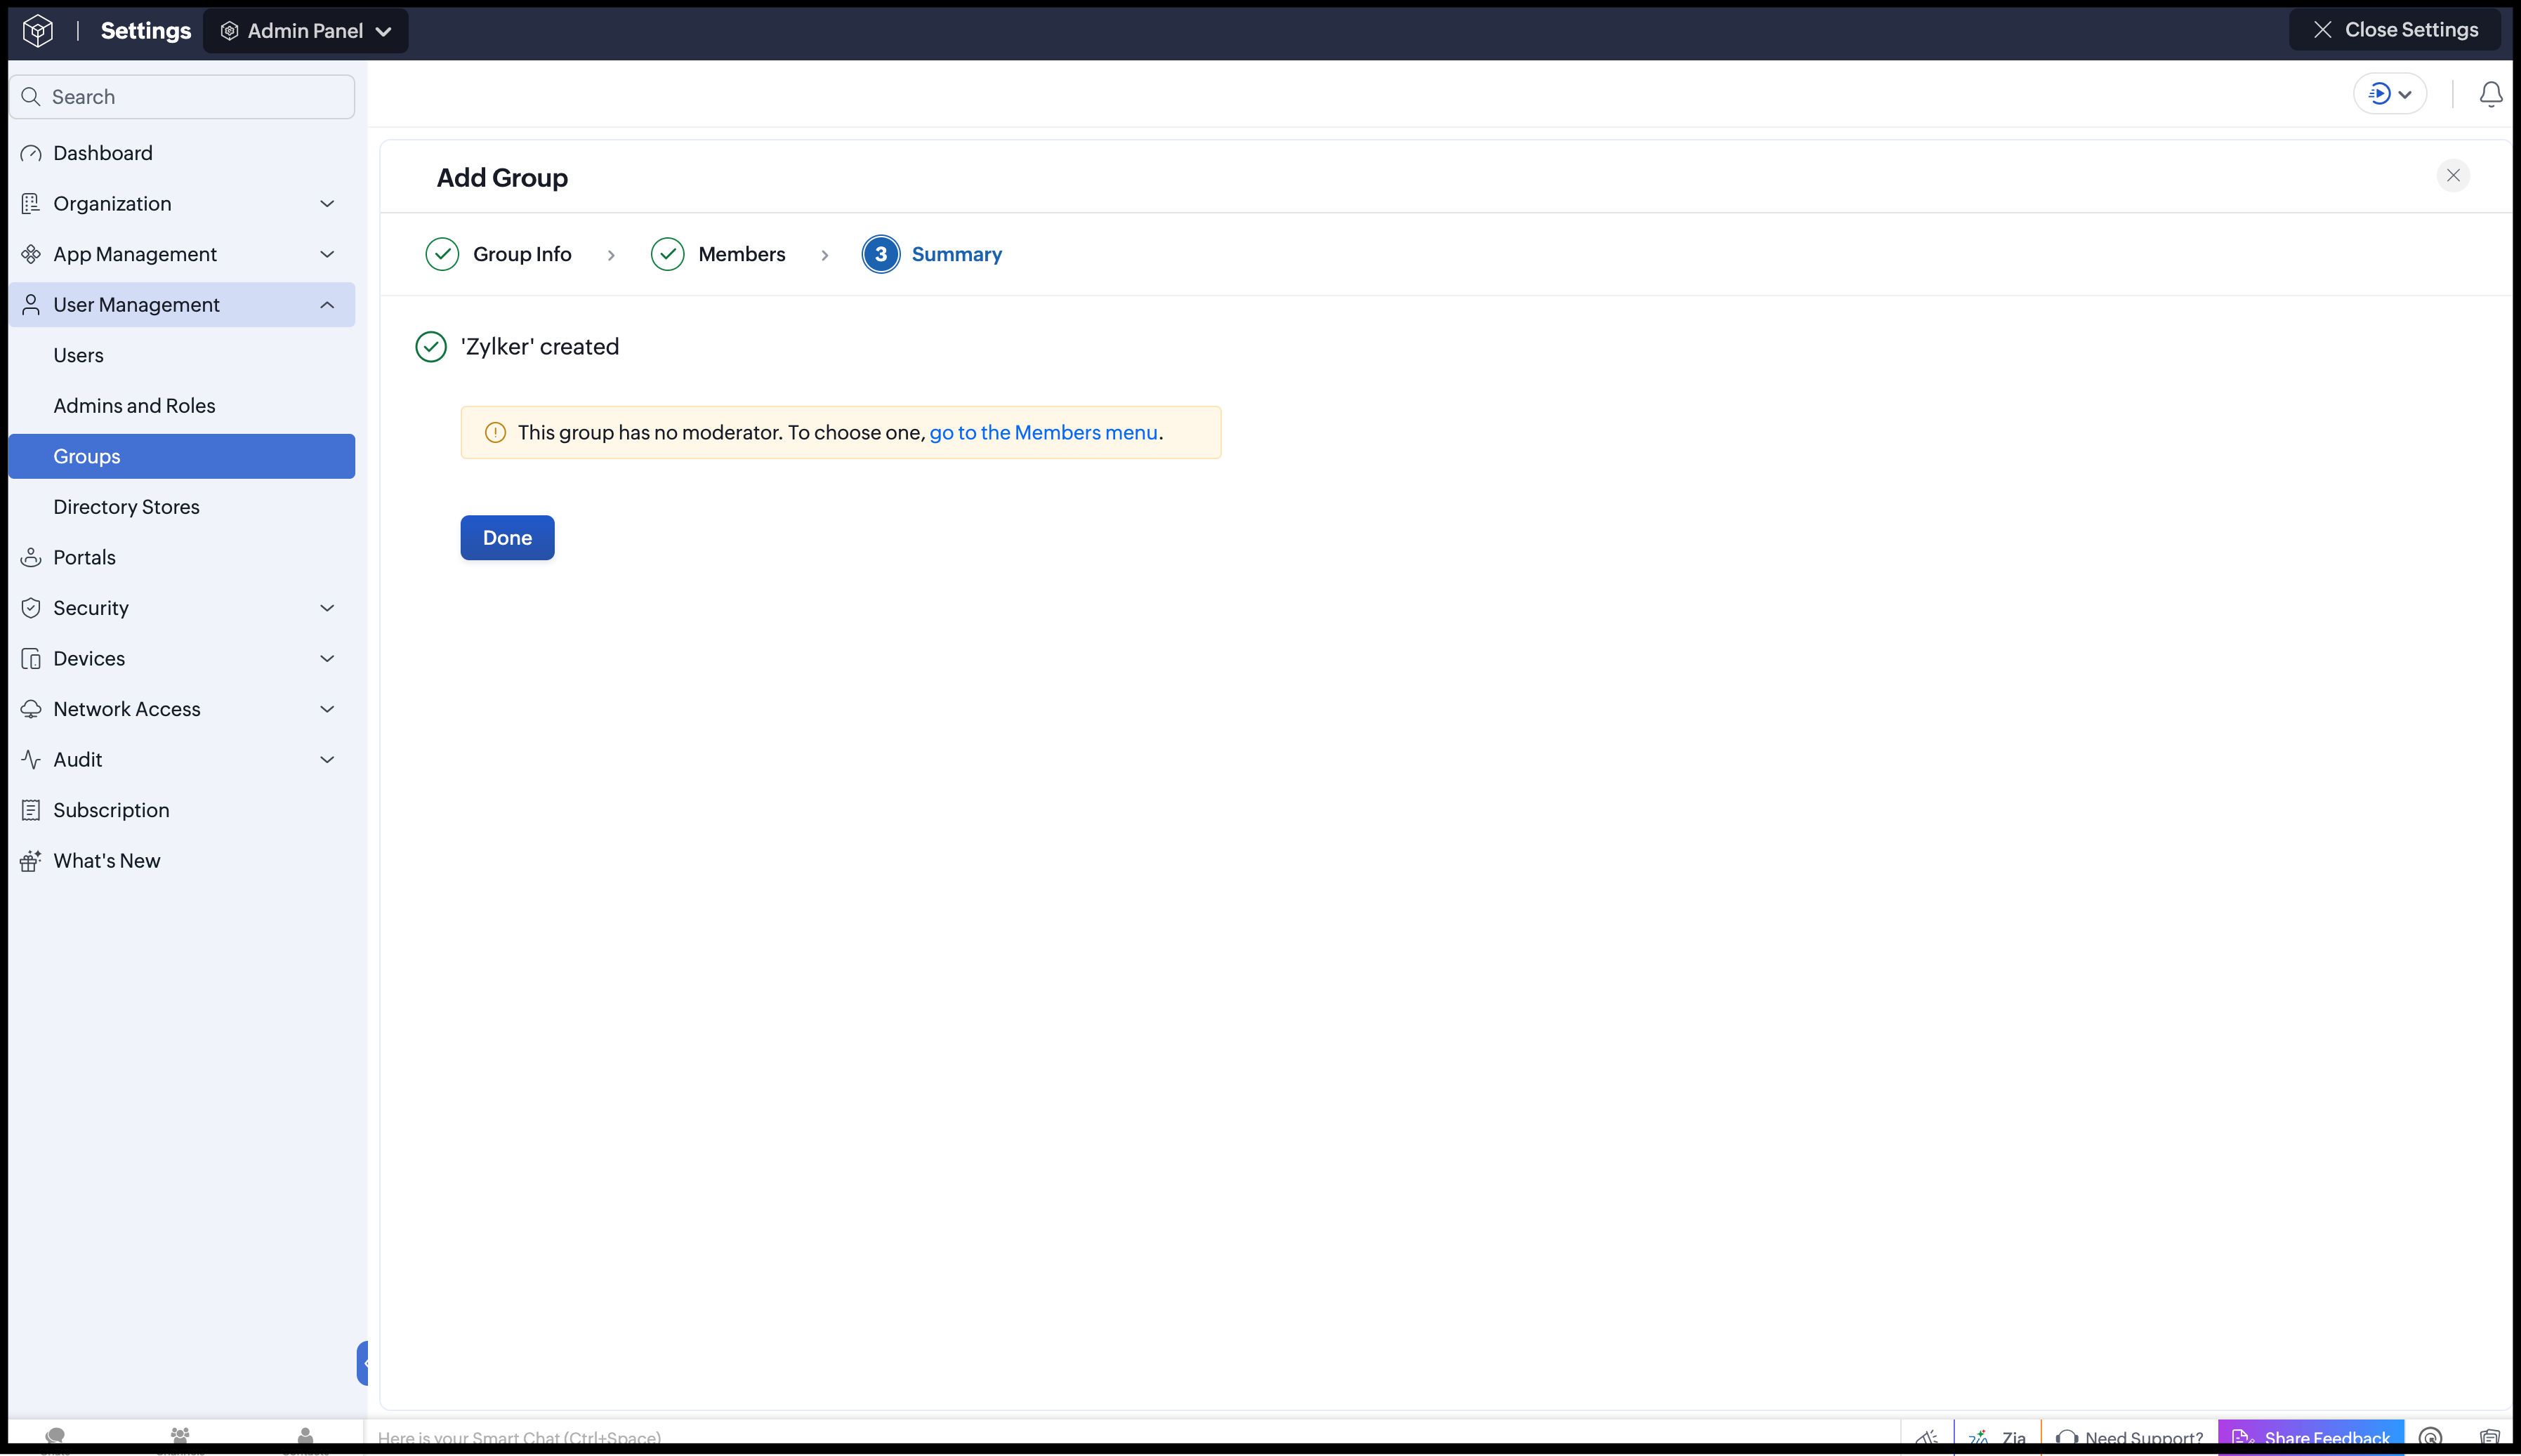This screenshot has height=1456, width=2521.
Task: Open the Admin Panel dropdown
Action: (x=306, y=31)
